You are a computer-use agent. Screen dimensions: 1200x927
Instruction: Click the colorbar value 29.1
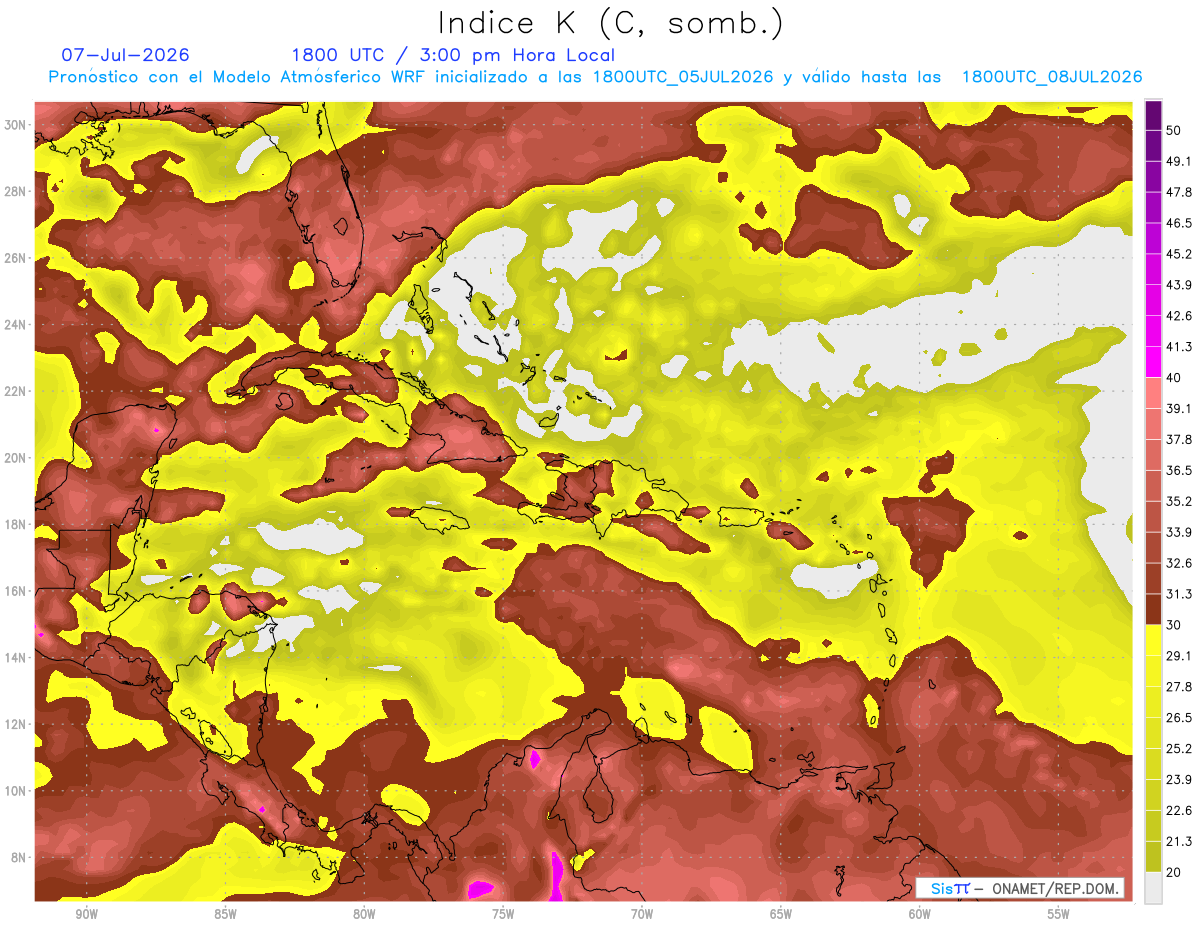coord(1179,656)
